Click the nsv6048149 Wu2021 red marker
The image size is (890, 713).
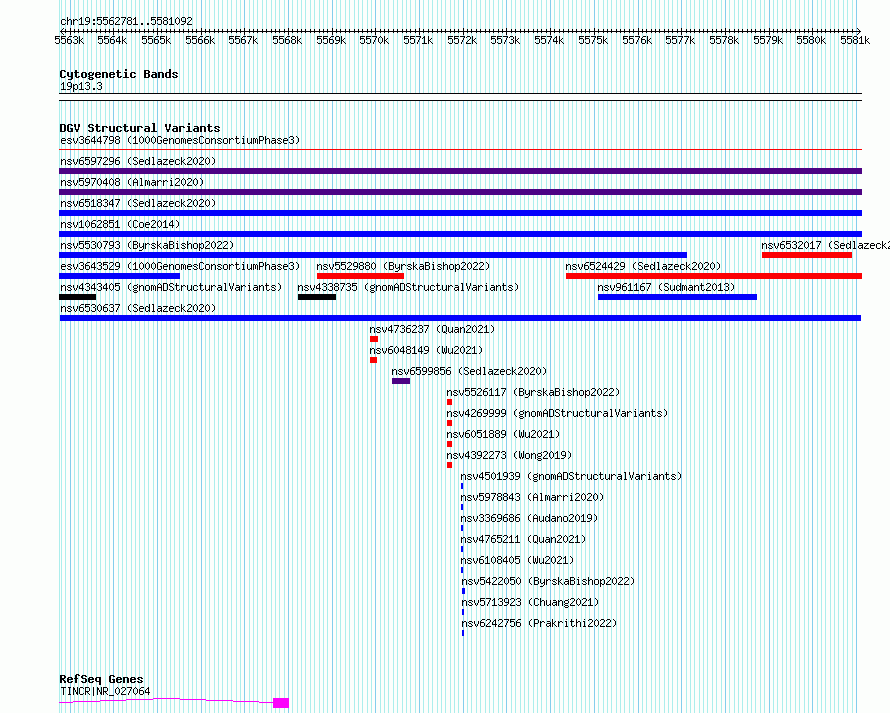coord(373,360)
